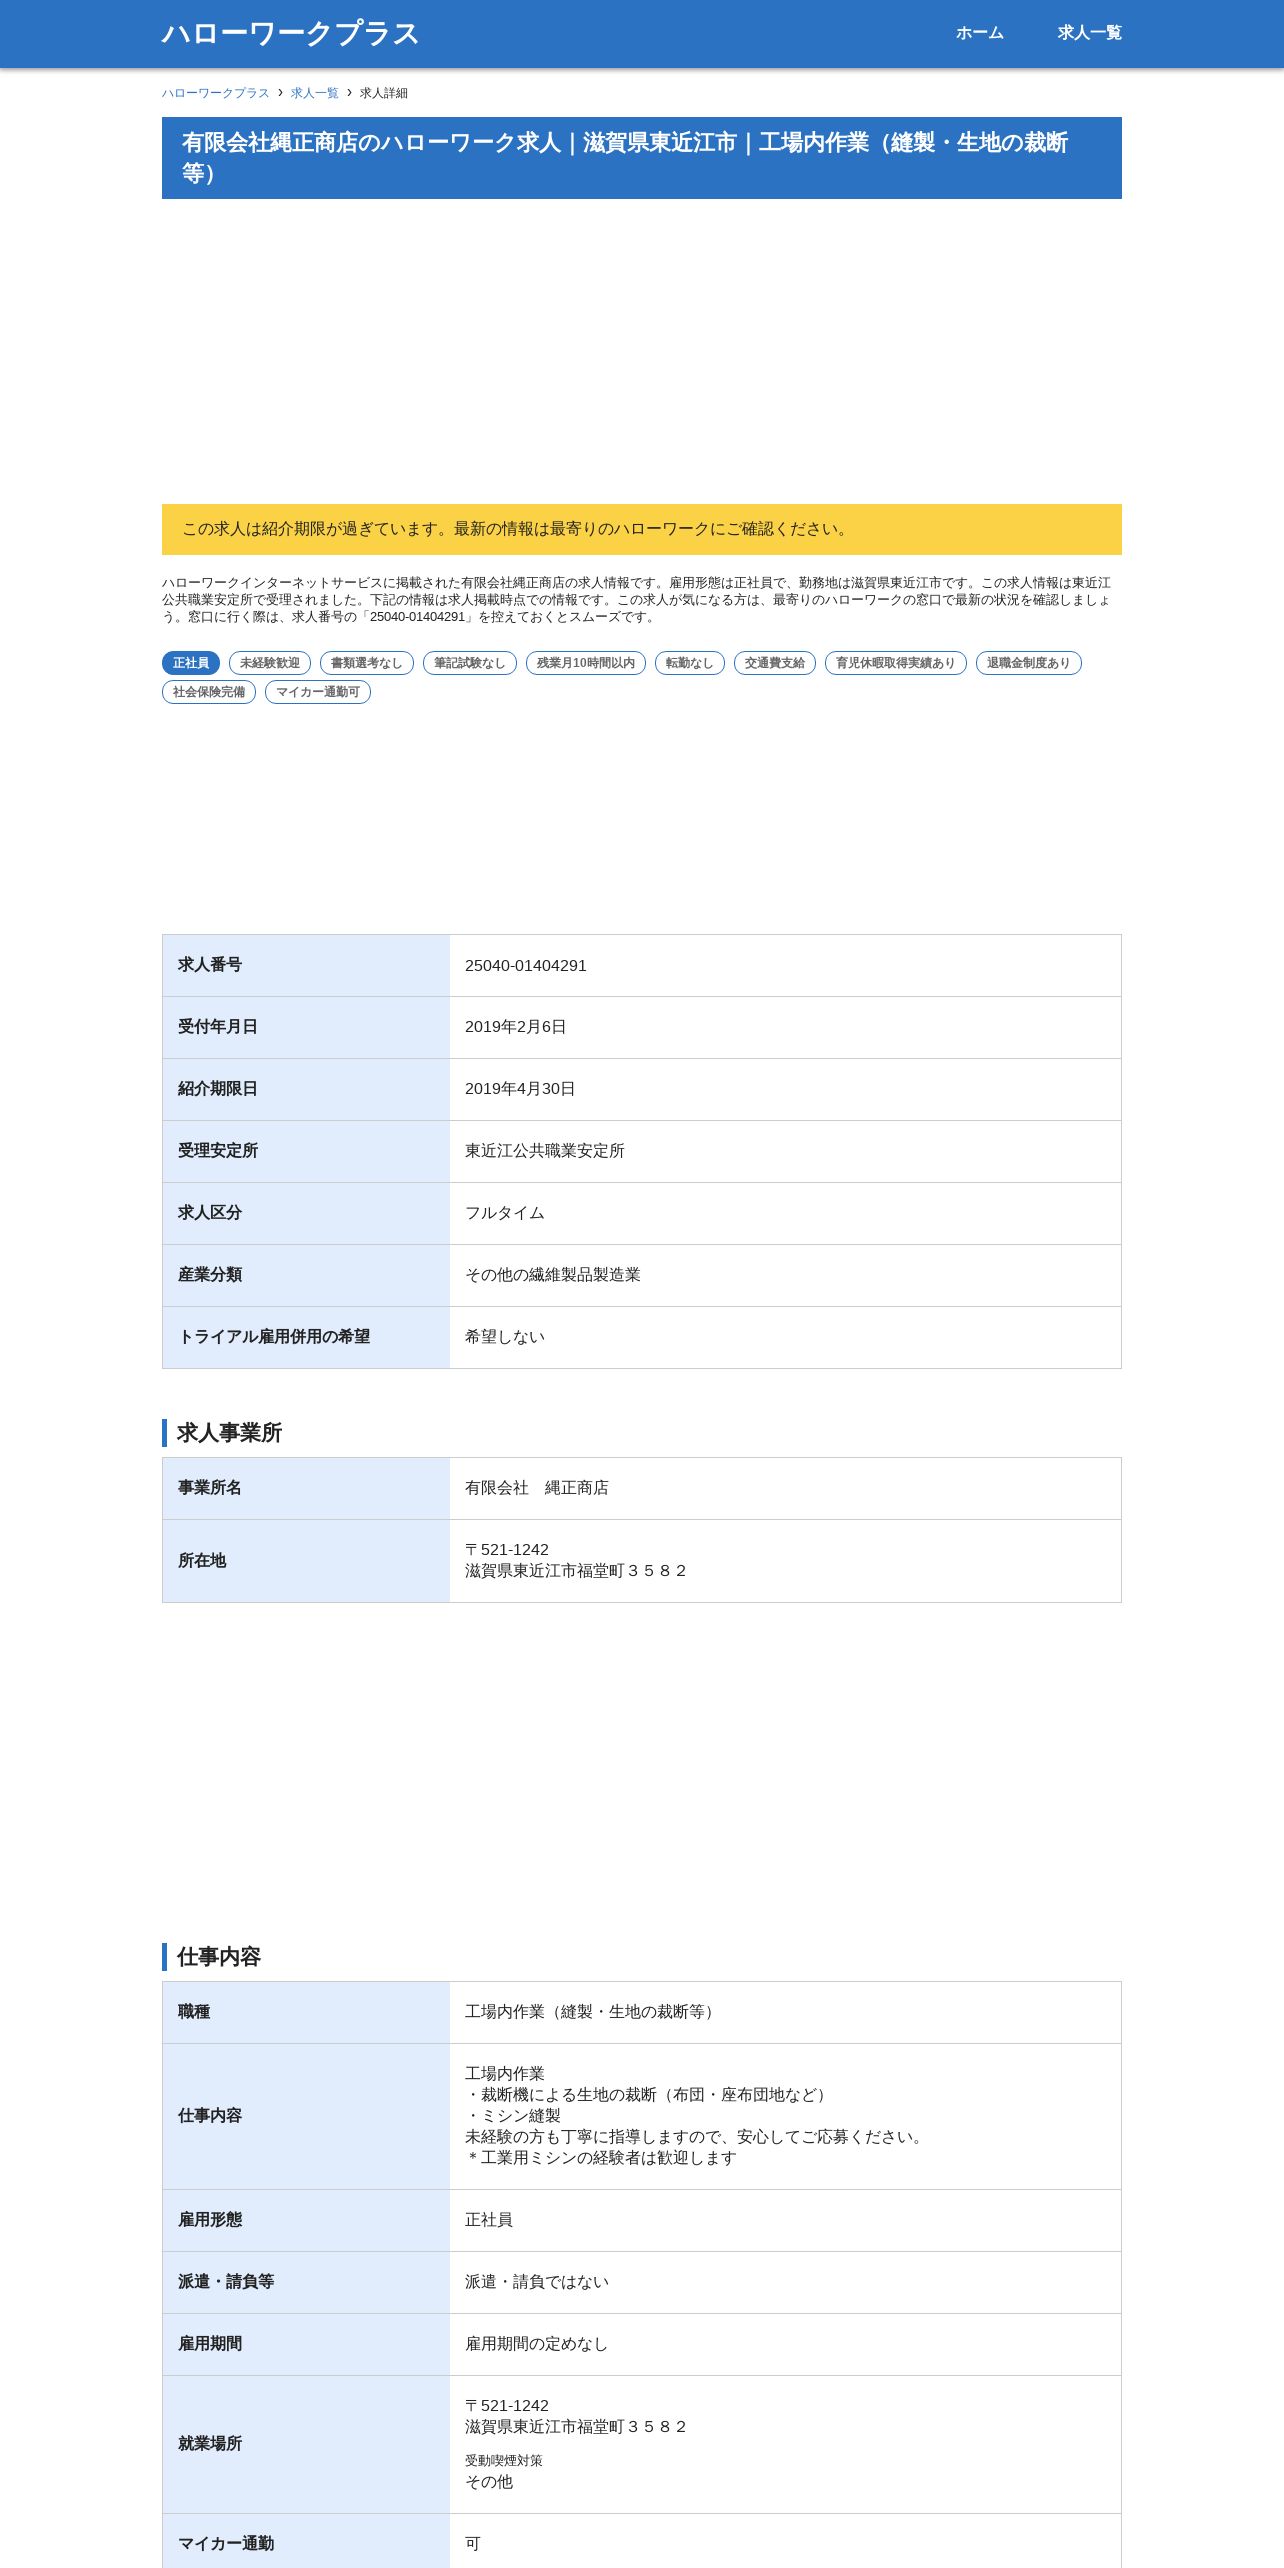Image resolution: width=1284 pixels, height=2568 pixels.
Task: Click the 雇用形態 row label
Action: [x=210, y=2220]
